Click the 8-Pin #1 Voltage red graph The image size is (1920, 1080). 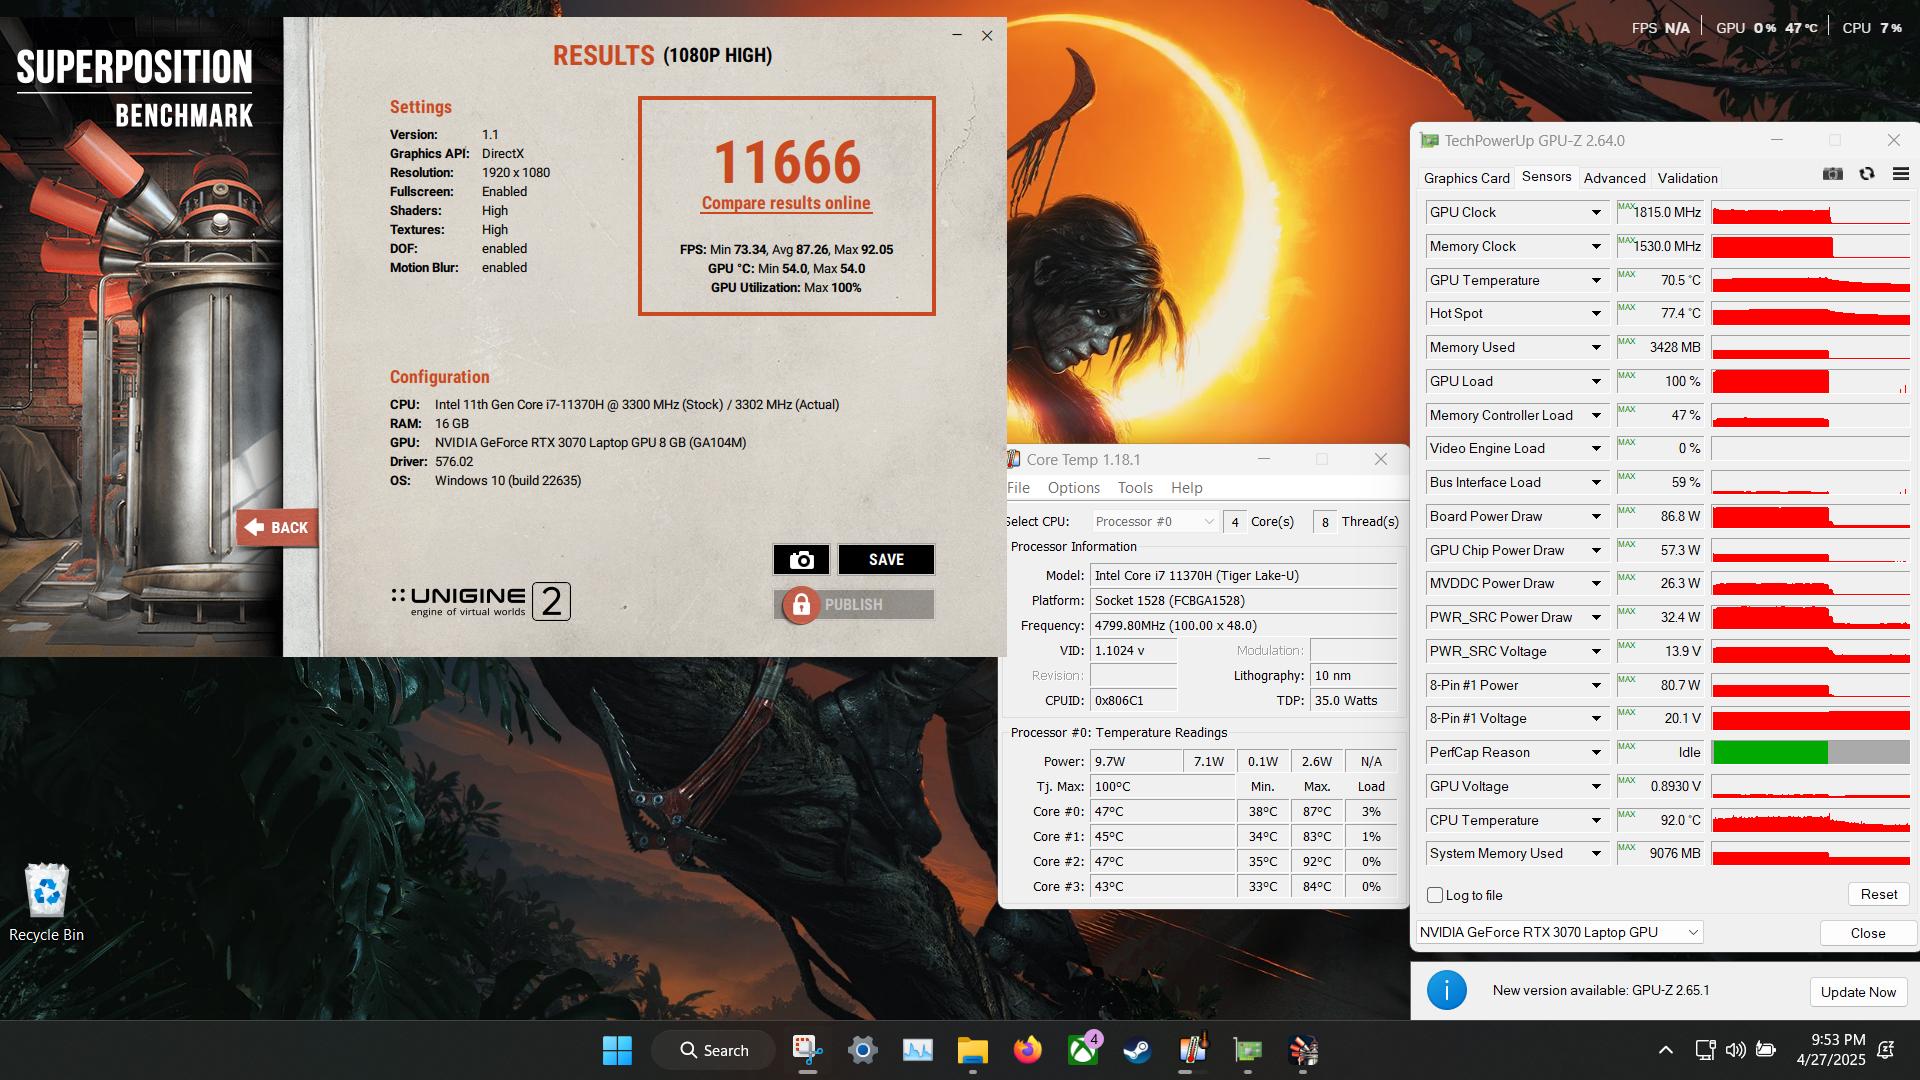click(x=1810, y=719)
